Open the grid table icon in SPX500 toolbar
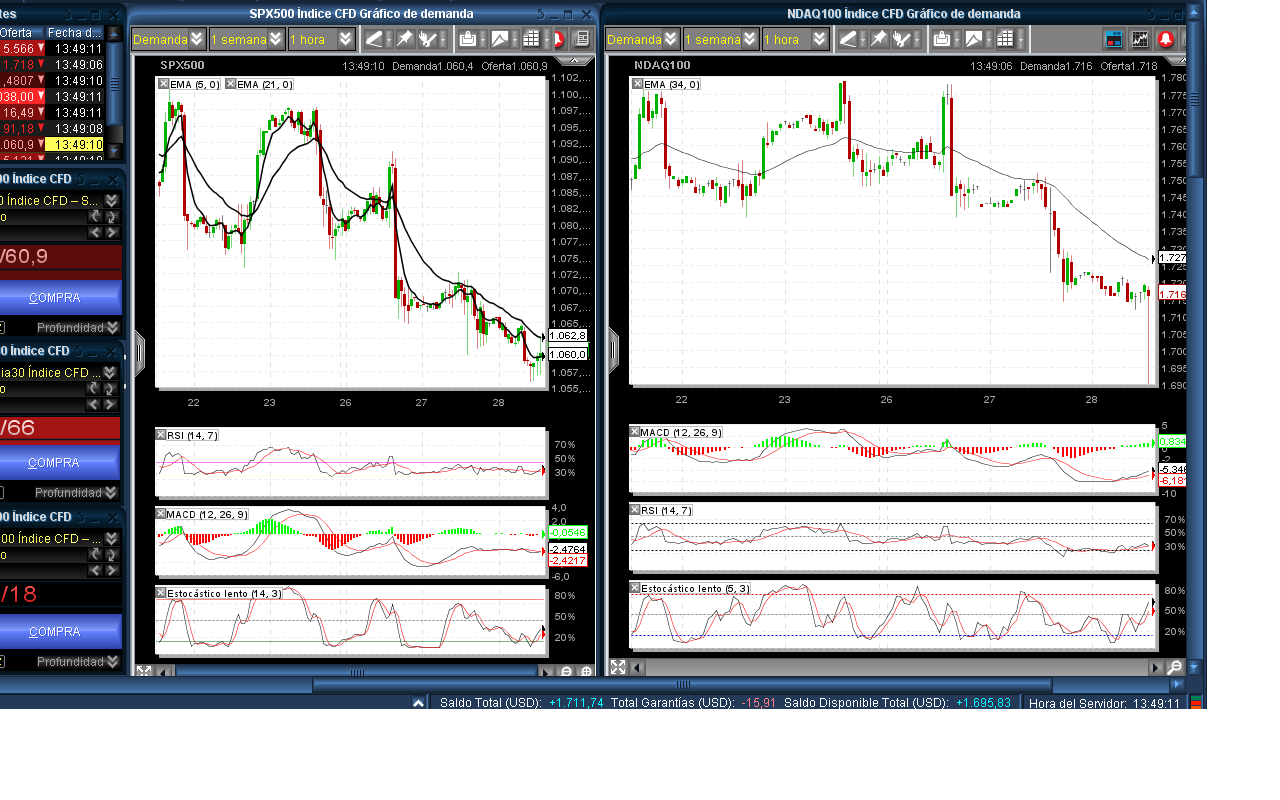This screenshot has height=800, width=1280. click(531, 39)
